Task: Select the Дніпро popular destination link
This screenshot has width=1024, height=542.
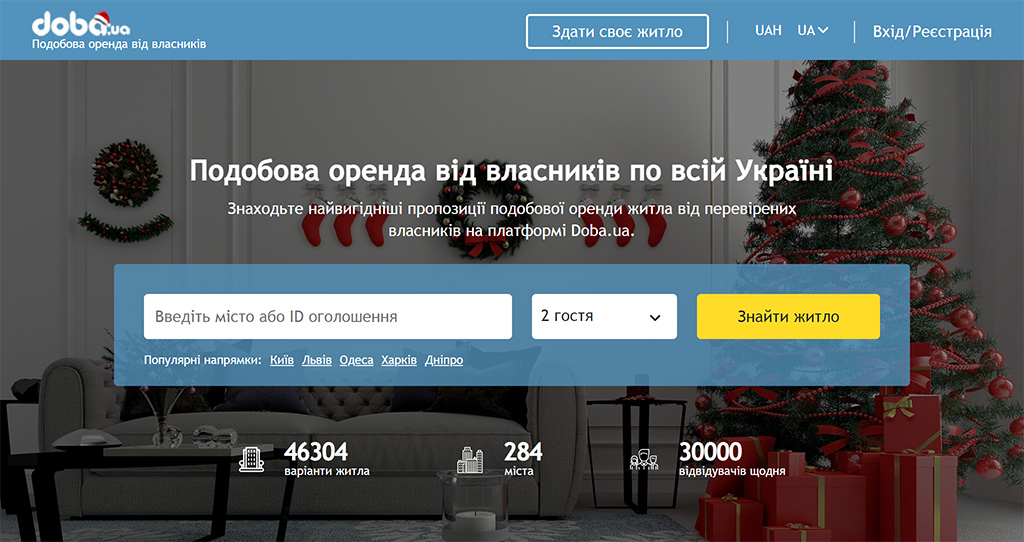Action: (444, 360)
